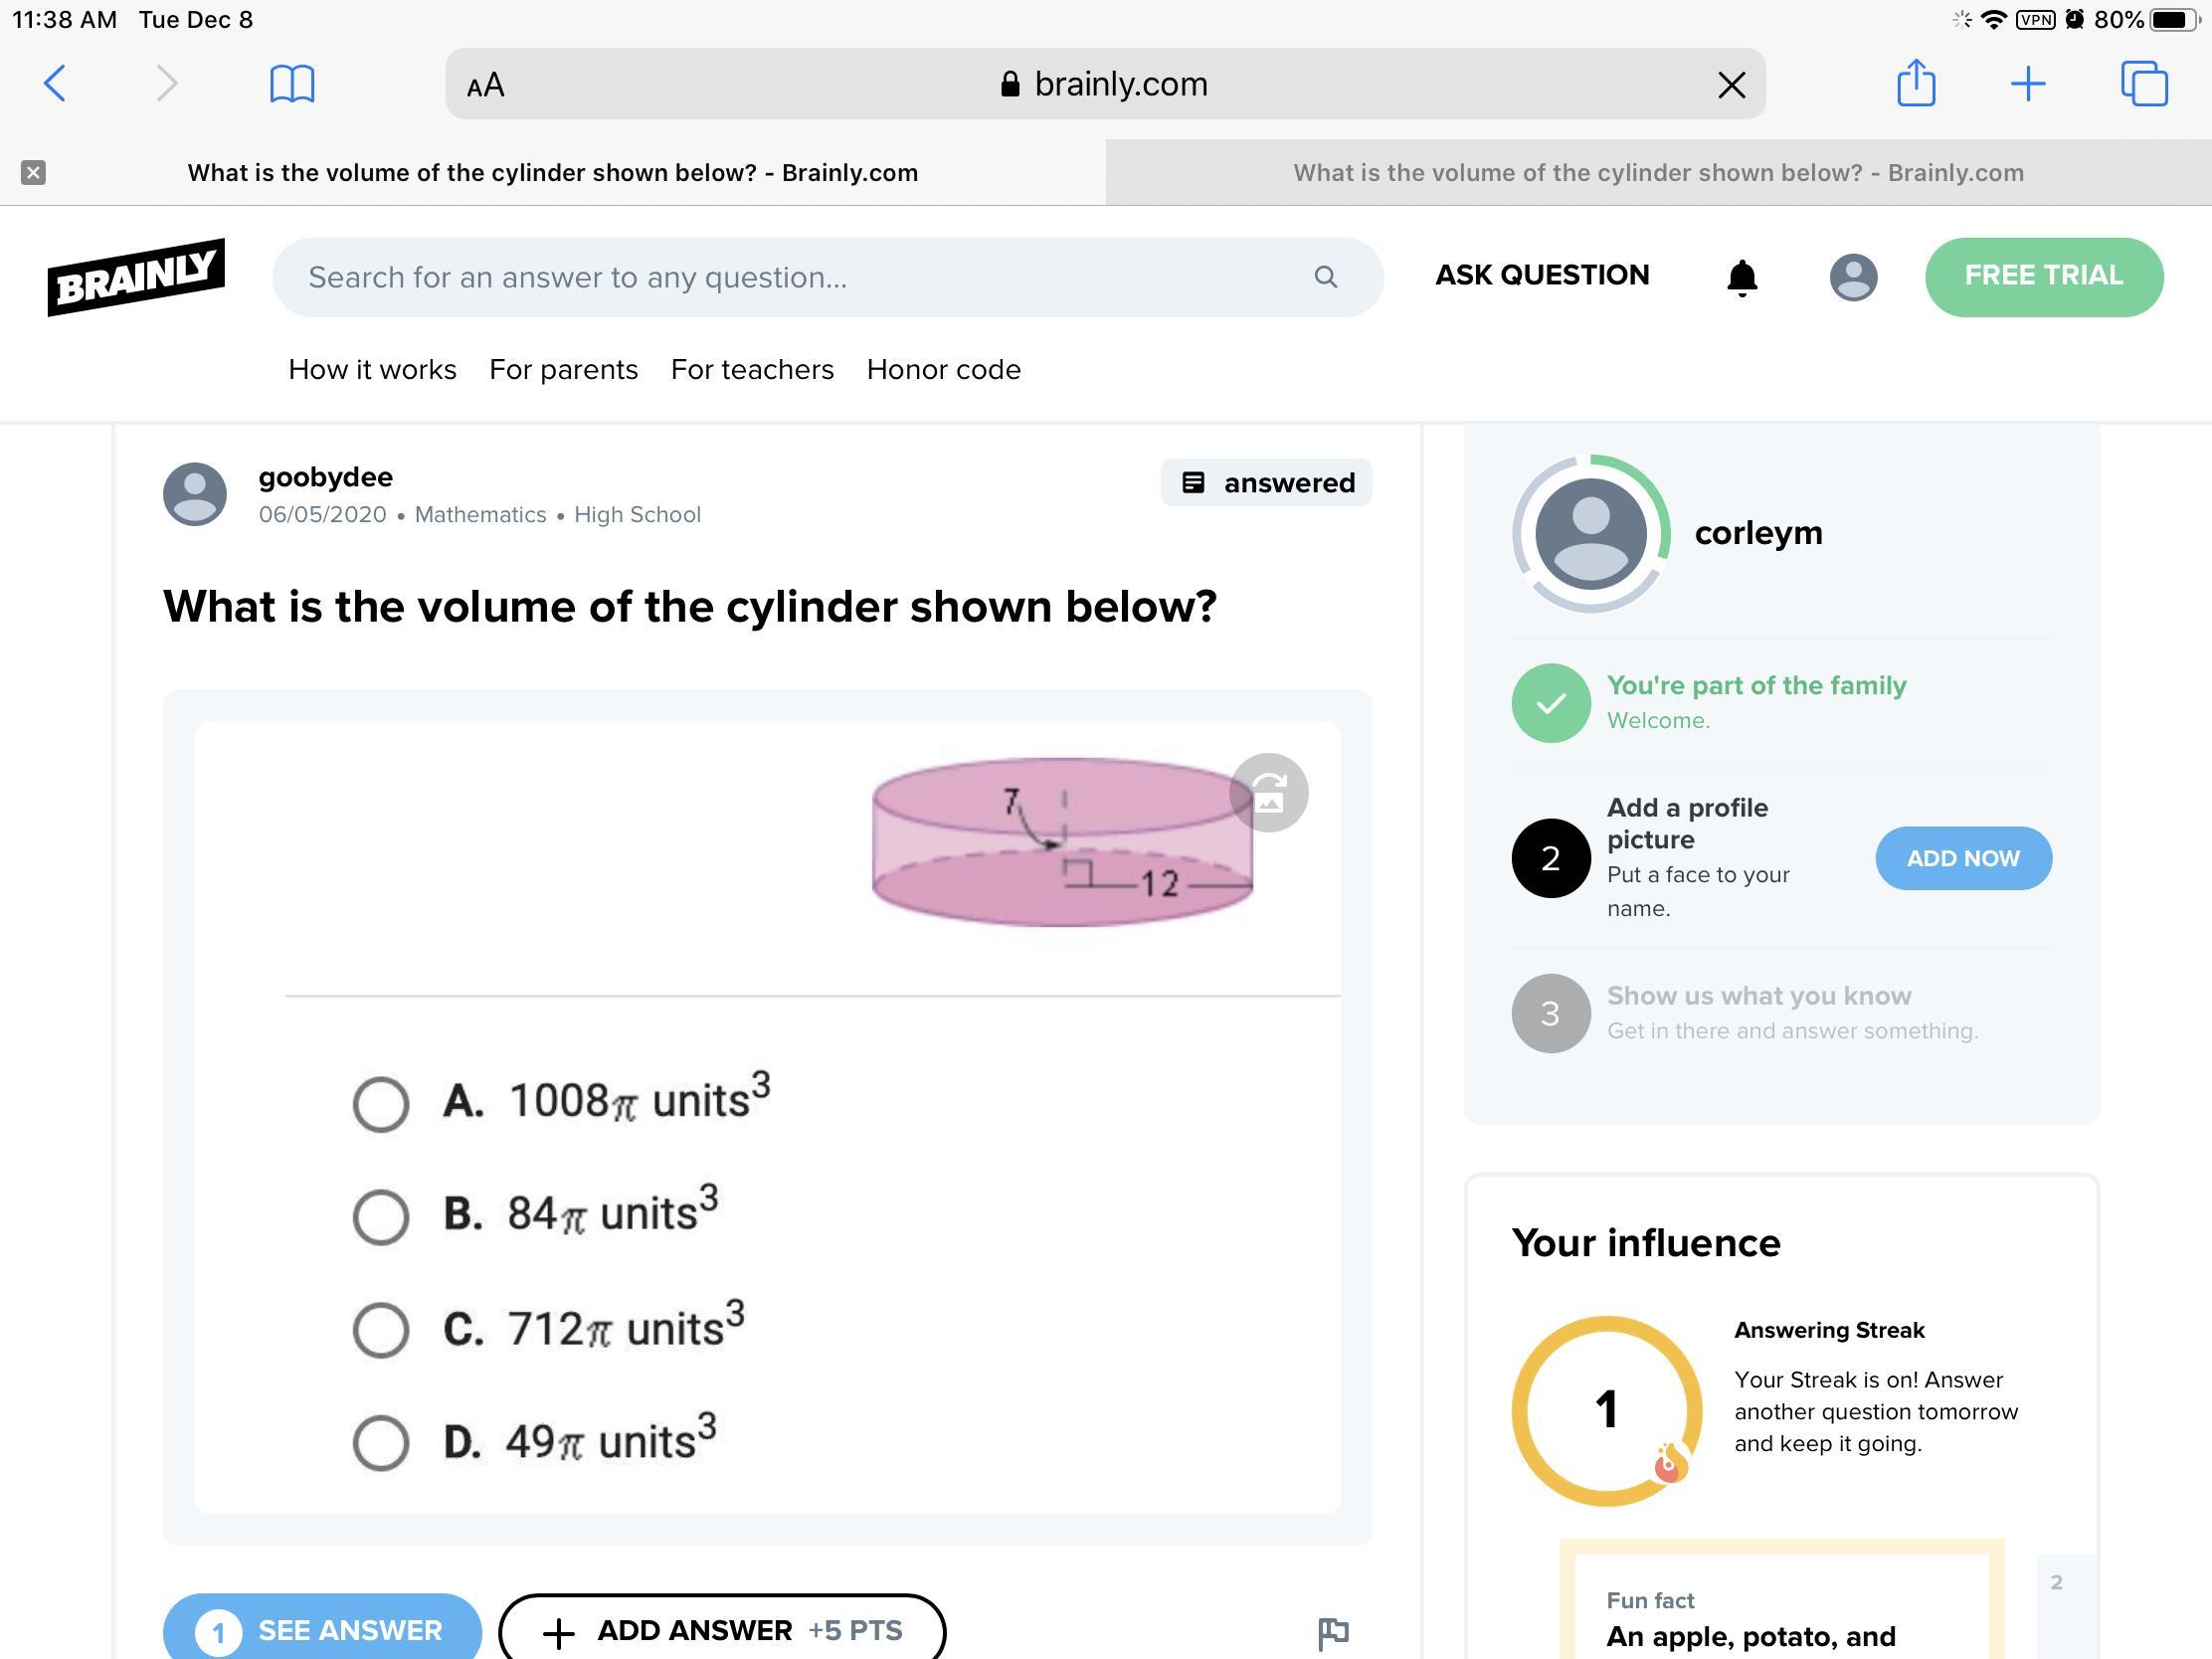This screenshot has height=1659, width=2212.
Task: Click the SEE ANSWER button
Action: pyautogui.click(x=322, y=1630)
